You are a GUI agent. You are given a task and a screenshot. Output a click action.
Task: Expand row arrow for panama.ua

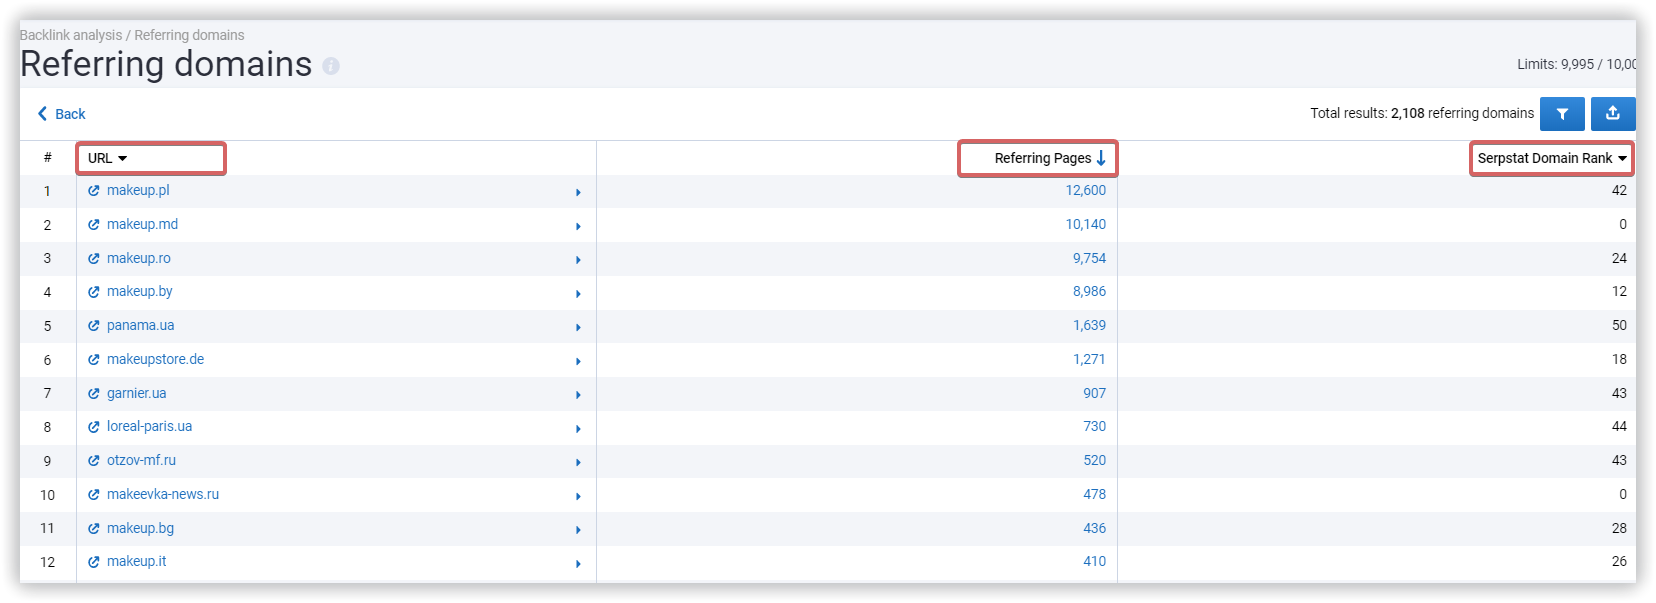tap(578, 327)
